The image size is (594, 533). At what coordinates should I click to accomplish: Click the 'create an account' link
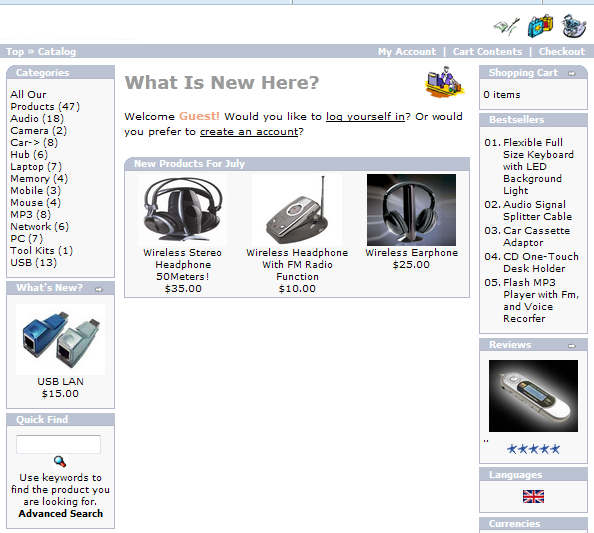tap(249, 131)
